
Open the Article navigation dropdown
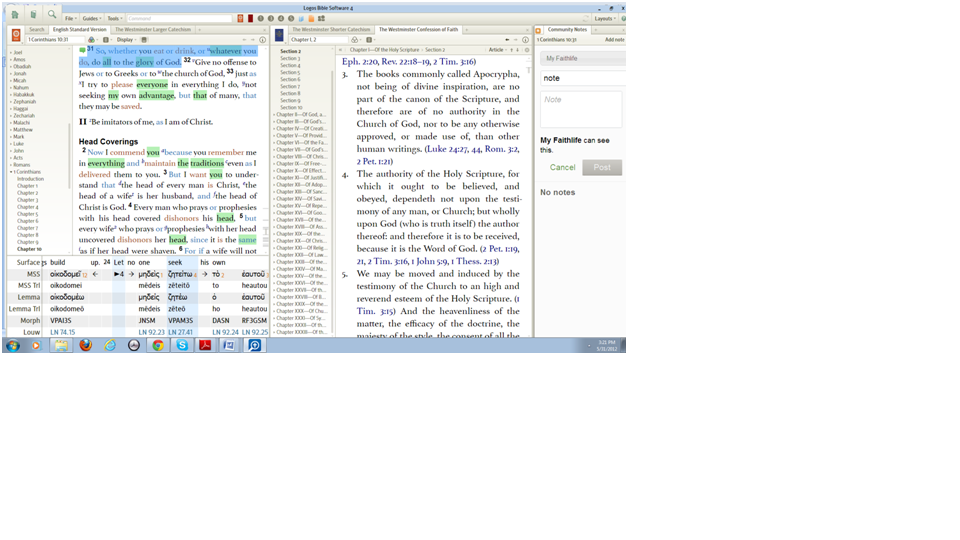[x=497, y=50]
